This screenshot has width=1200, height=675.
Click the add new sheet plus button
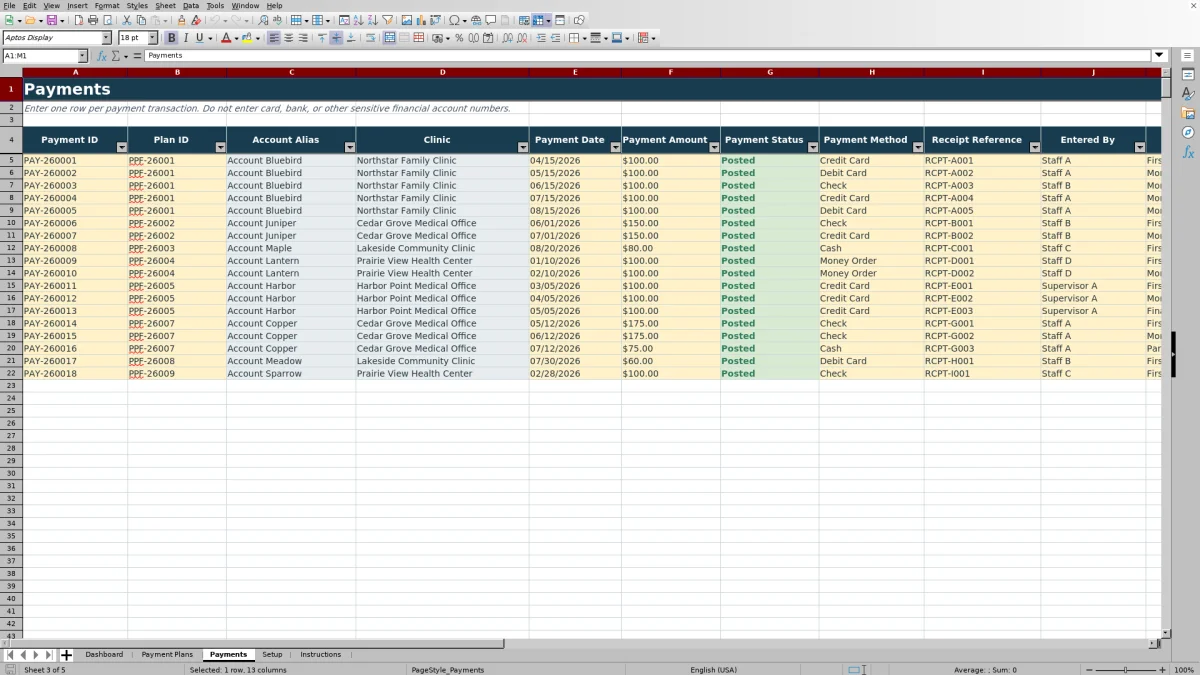(x=67, y=655)
